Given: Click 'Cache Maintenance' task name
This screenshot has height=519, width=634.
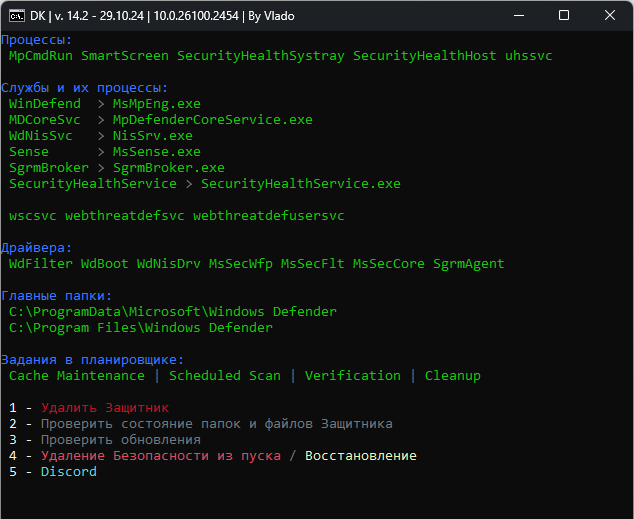Looking at the screenshot, I should pyautogui.click(x=77, y=376).
